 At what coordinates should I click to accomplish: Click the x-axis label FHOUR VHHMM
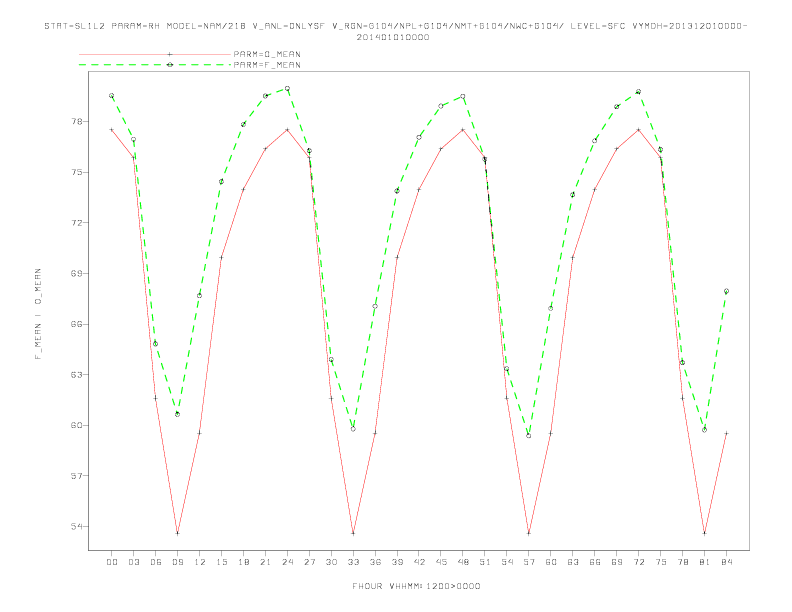[x=416, y=586]
